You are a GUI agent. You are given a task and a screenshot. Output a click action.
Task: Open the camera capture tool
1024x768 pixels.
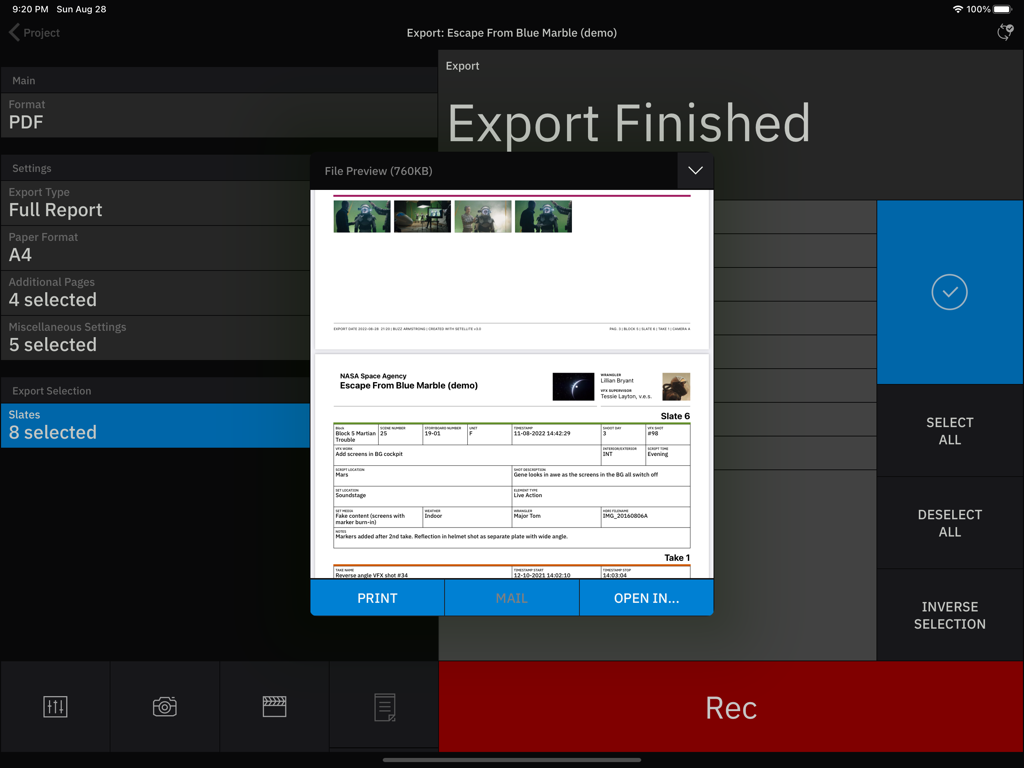click(164, 706)
